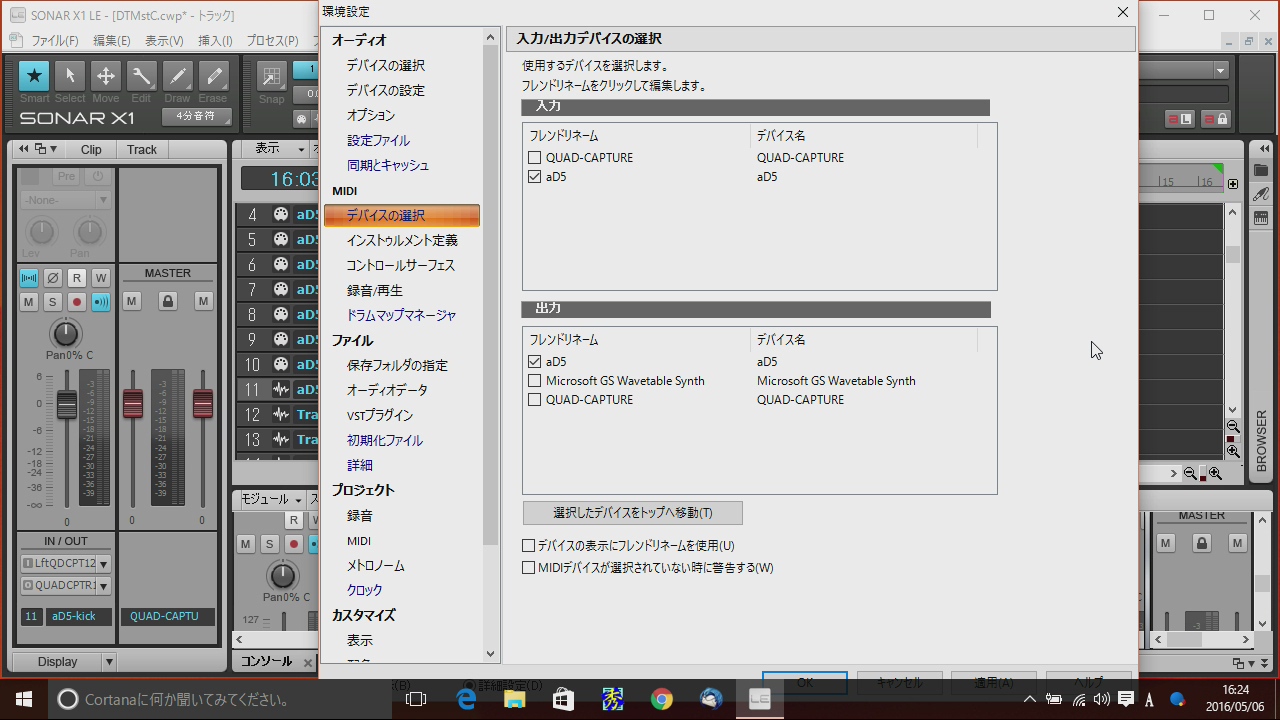1280x720 pixels.
Task: Open ドラムマップマネージャ settings page
Action: [x=401, y=315]
